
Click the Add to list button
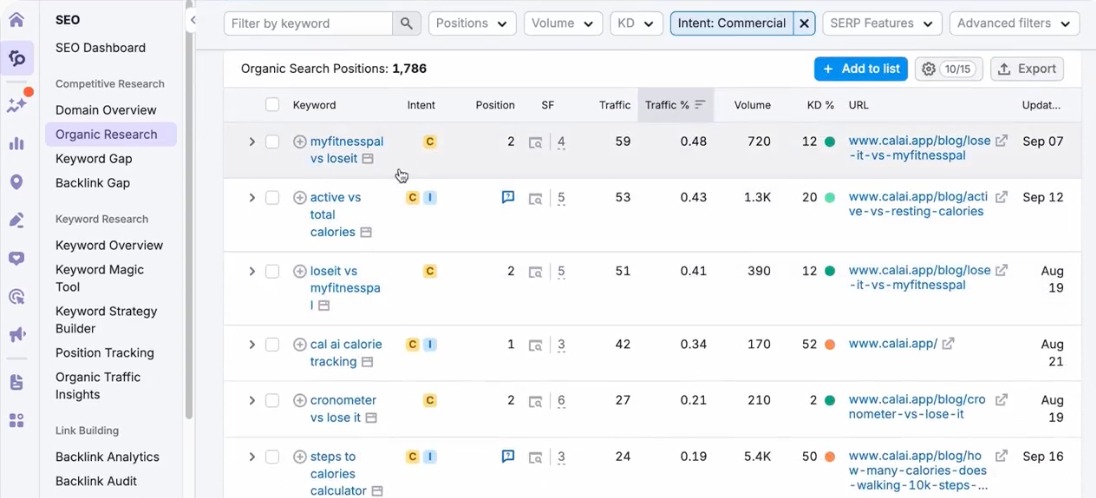[x=860, y=69]
